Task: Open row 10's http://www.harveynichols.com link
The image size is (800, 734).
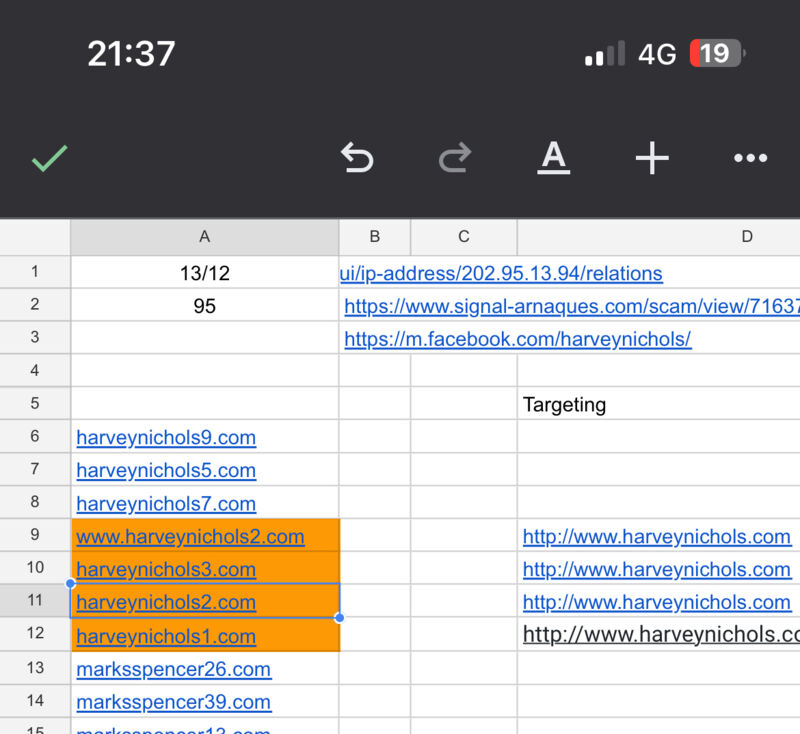Action: (x=657, y=569)
